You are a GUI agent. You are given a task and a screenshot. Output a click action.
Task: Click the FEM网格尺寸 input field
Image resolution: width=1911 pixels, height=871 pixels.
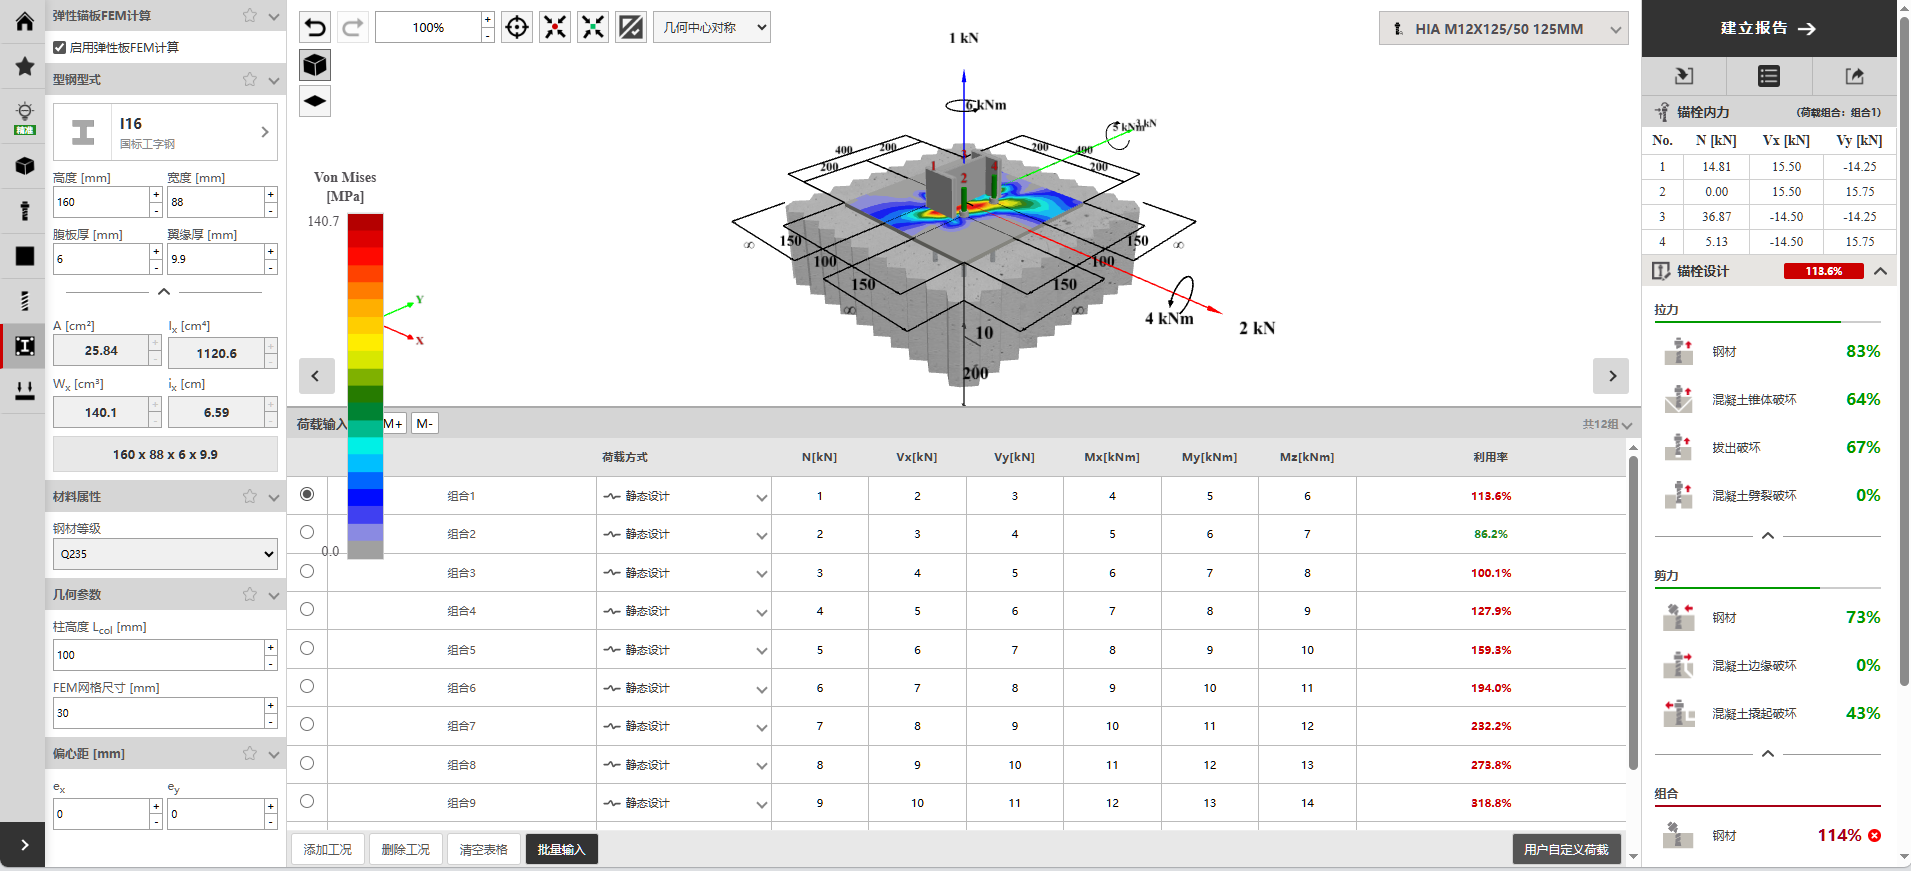(158, 713)
